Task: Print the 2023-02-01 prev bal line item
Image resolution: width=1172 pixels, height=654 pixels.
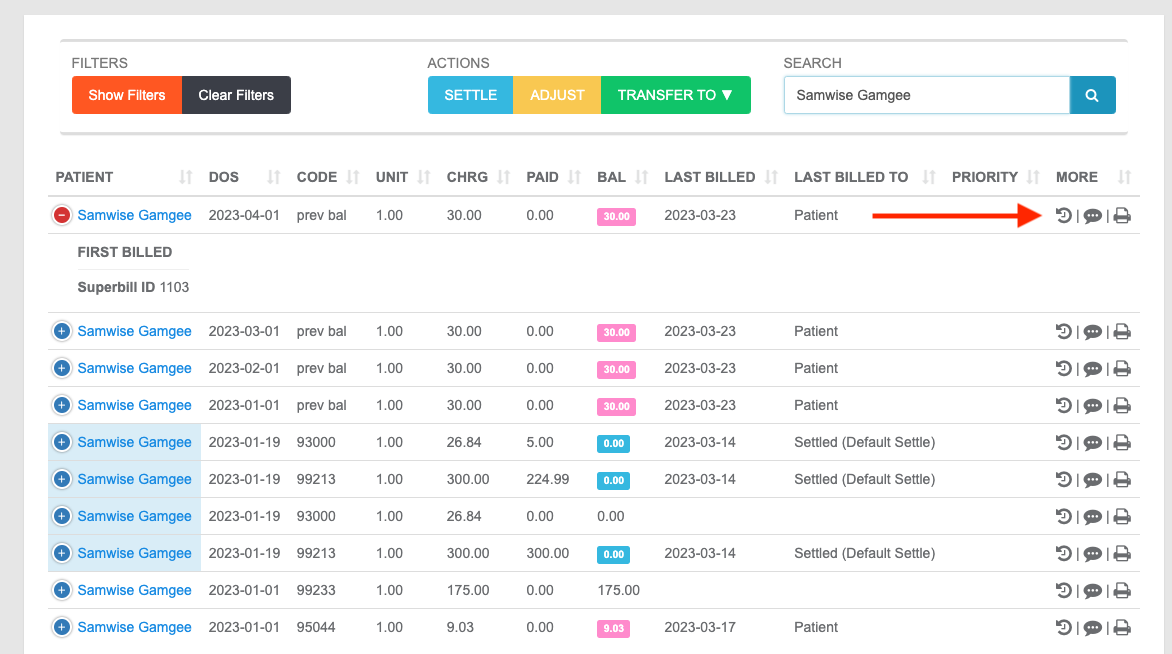Action: pyautogui.click(x=1122, y=368)
